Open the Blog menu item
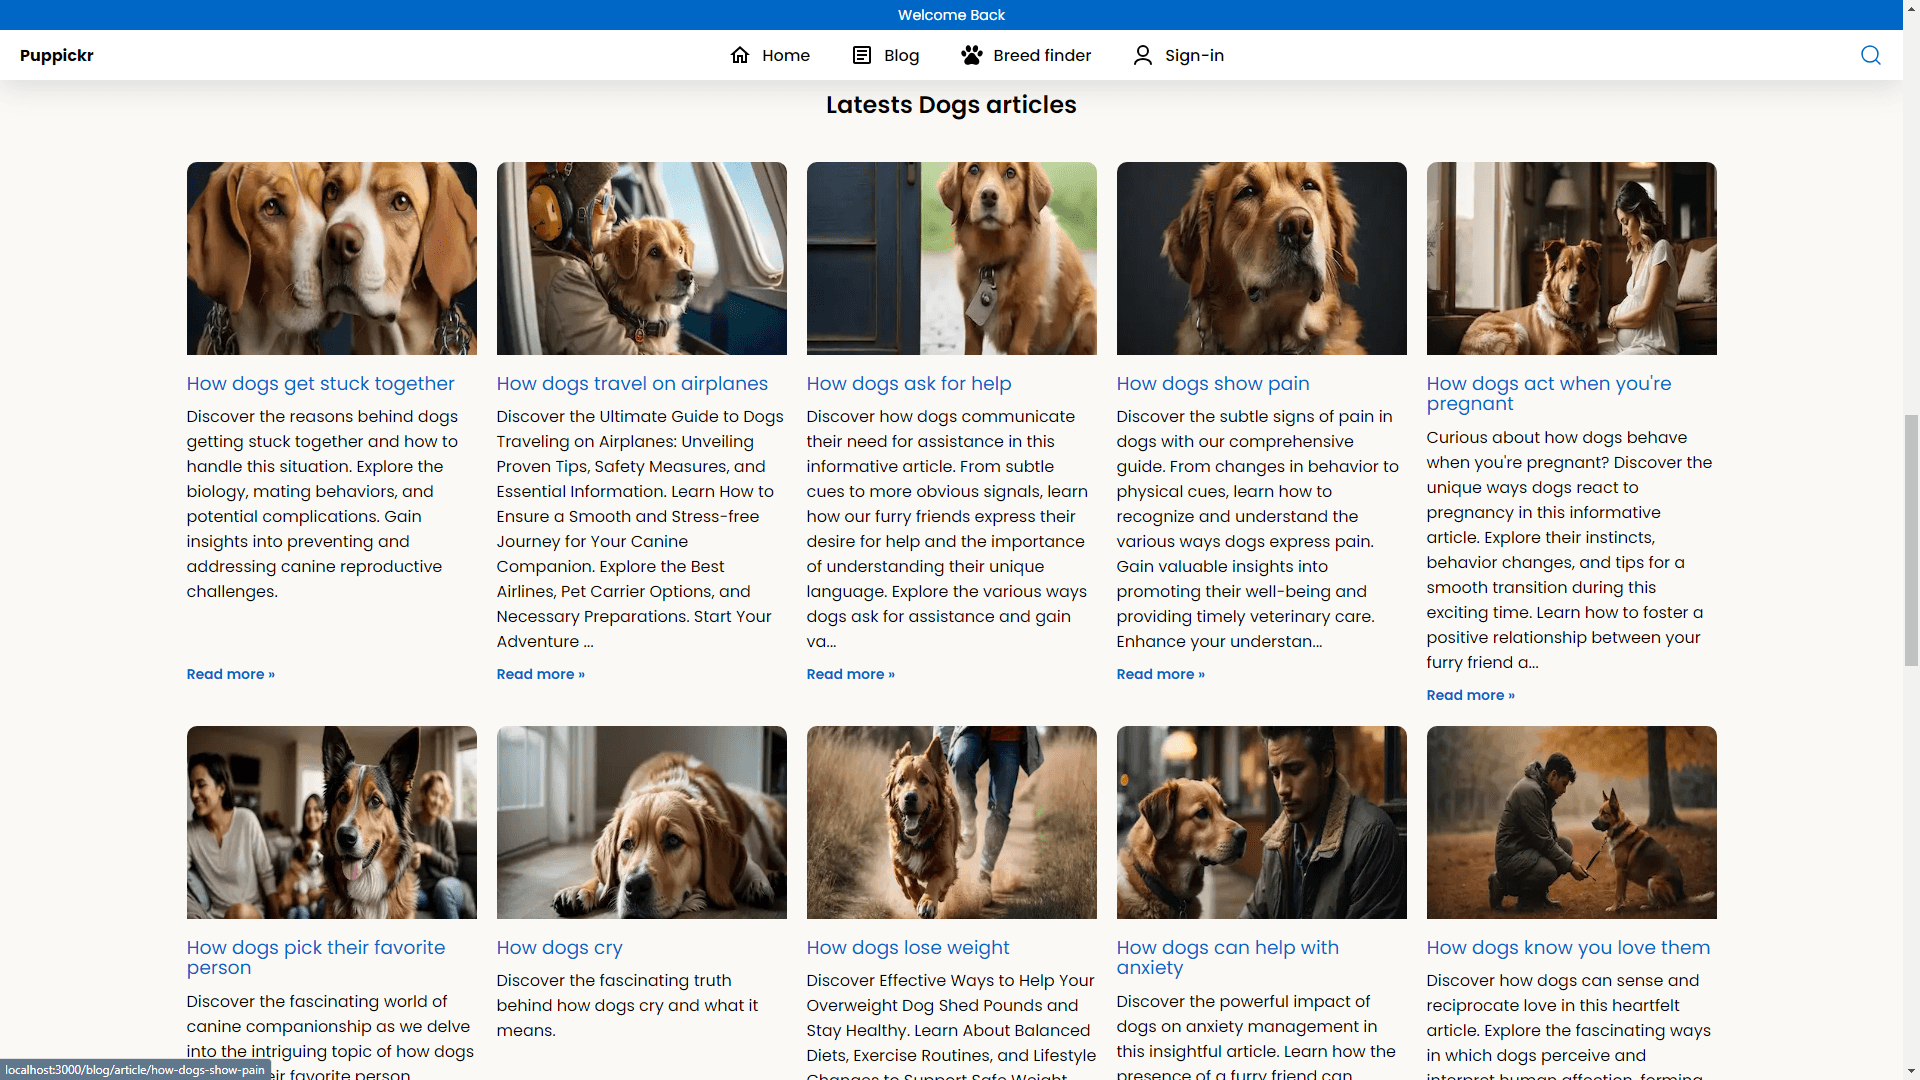Viewport: 1920px width, 1080px height. point(901,55)
